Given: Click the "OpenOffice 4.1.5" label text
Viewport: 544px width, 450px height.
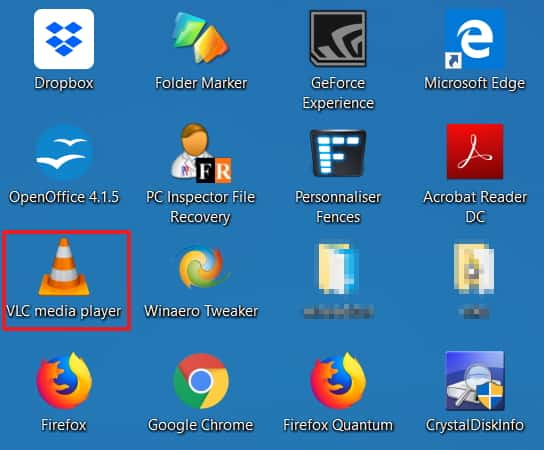Looking at the screenshot, I should pos(64,197).
